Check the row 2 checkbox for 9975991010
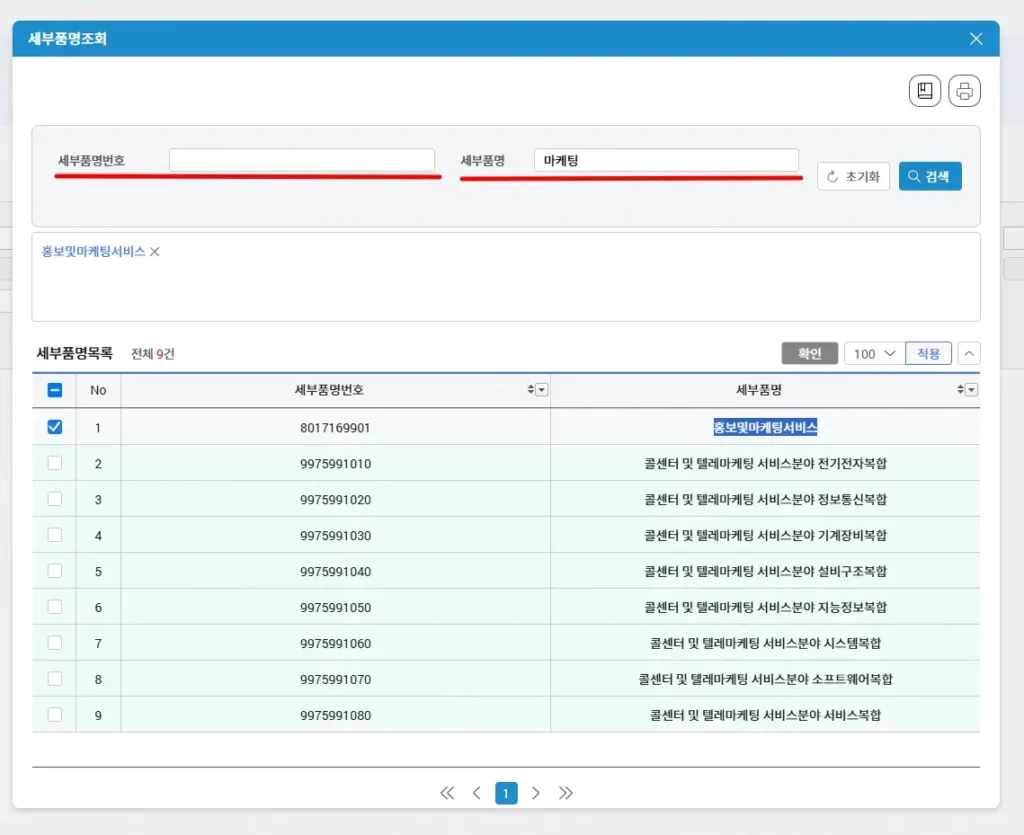The height and width of the screenshot is (835, 1024). click(x=55, y=463)
